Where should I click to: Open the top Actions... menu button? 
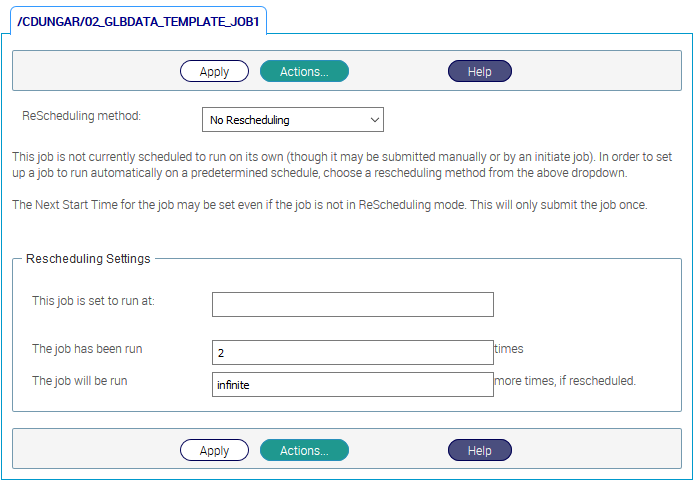tap(304, 71)
